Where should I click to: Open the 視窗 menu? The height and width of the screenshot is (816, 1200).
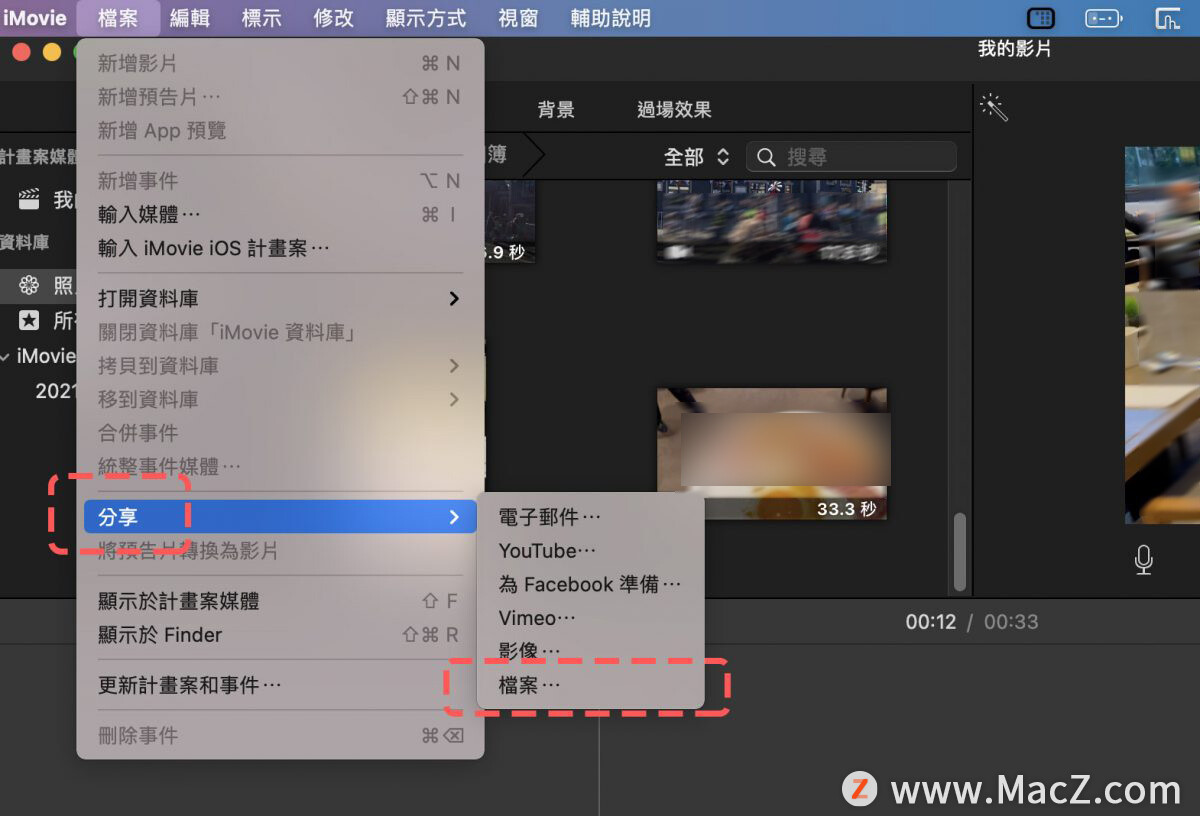518,18
